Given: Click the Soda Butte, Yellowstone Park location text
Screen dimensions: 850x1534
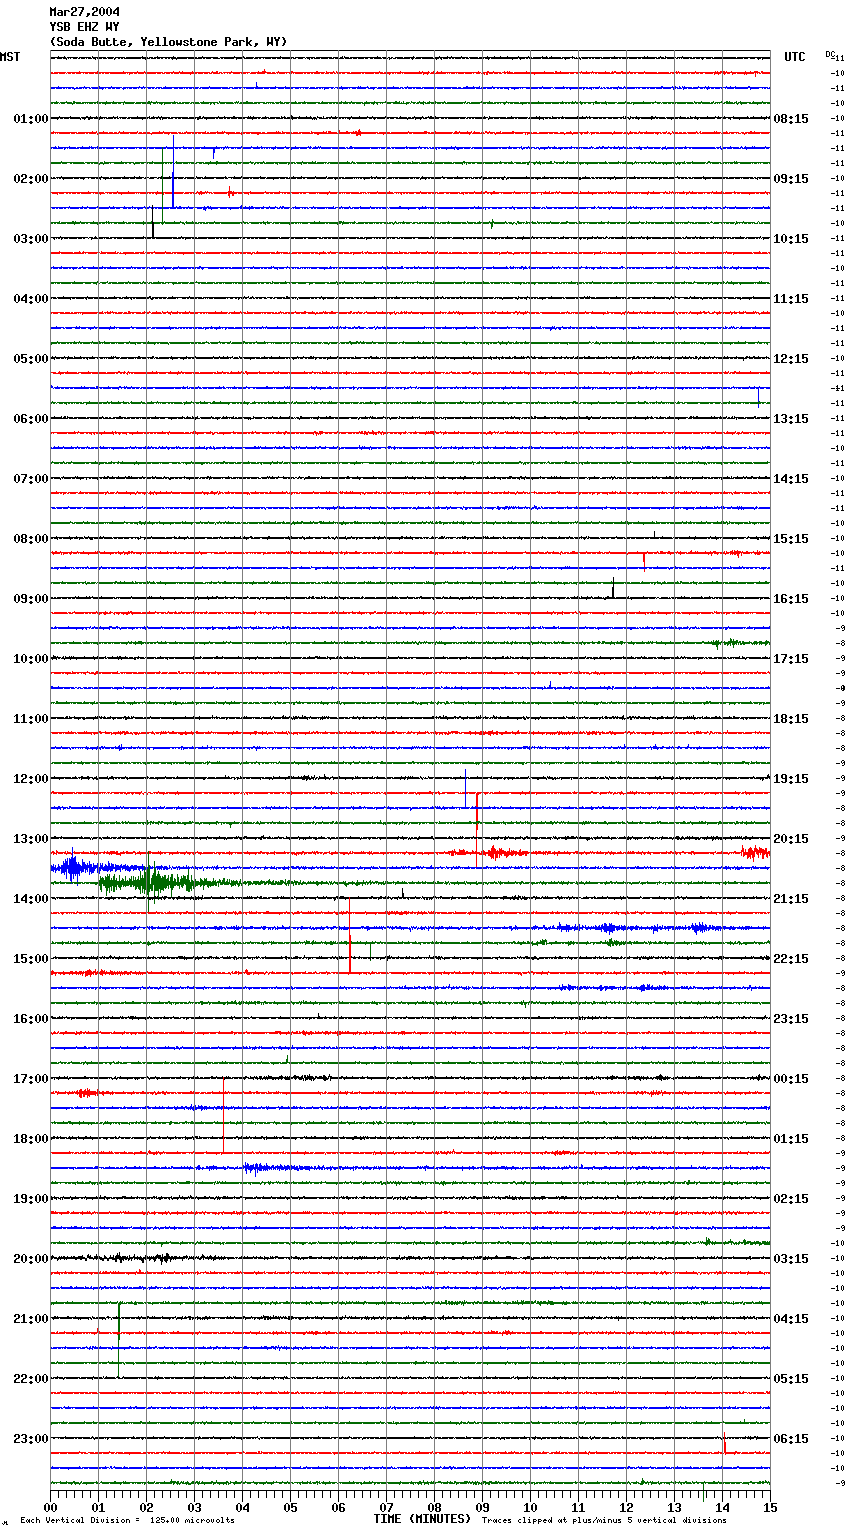Looking at the screenshot, I should pyautogui.click(x=168, y=42).
